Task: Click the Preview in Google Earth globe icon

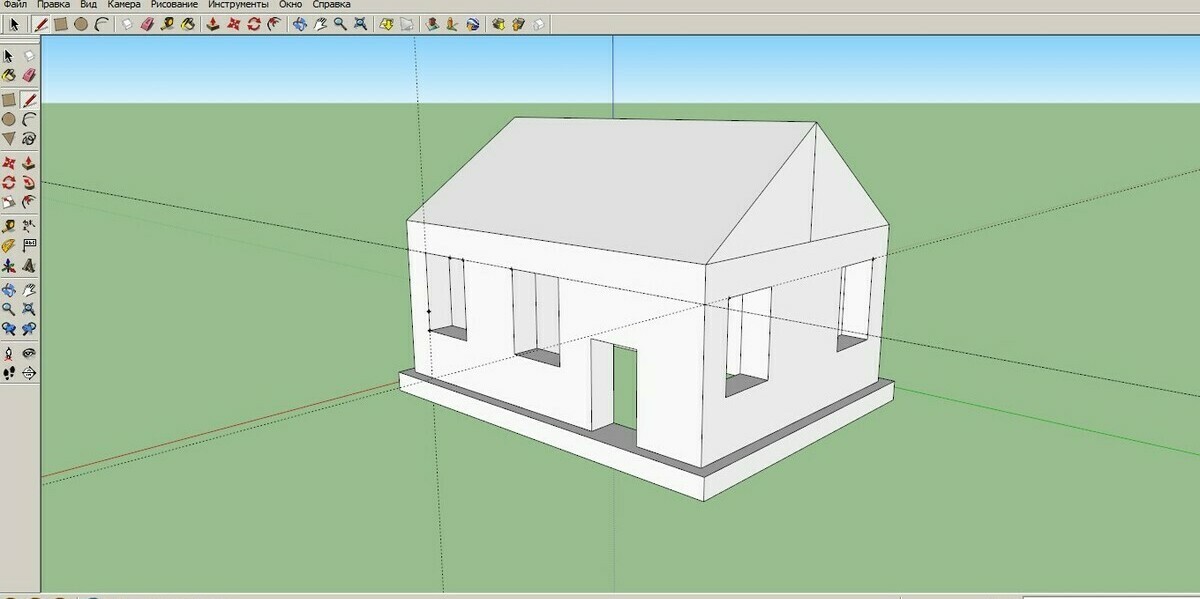Action: (472, 24)
